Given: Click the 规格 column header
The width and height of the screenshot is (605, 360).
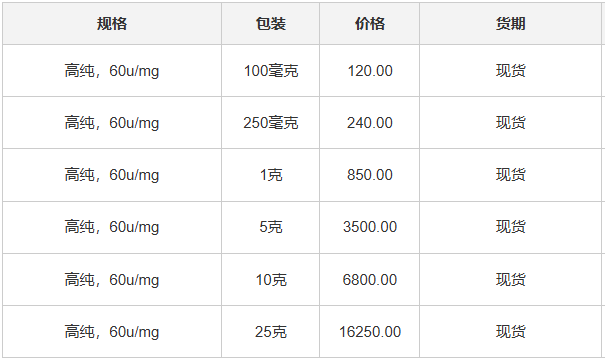Looking at the screenshot, I should (112, 24).
